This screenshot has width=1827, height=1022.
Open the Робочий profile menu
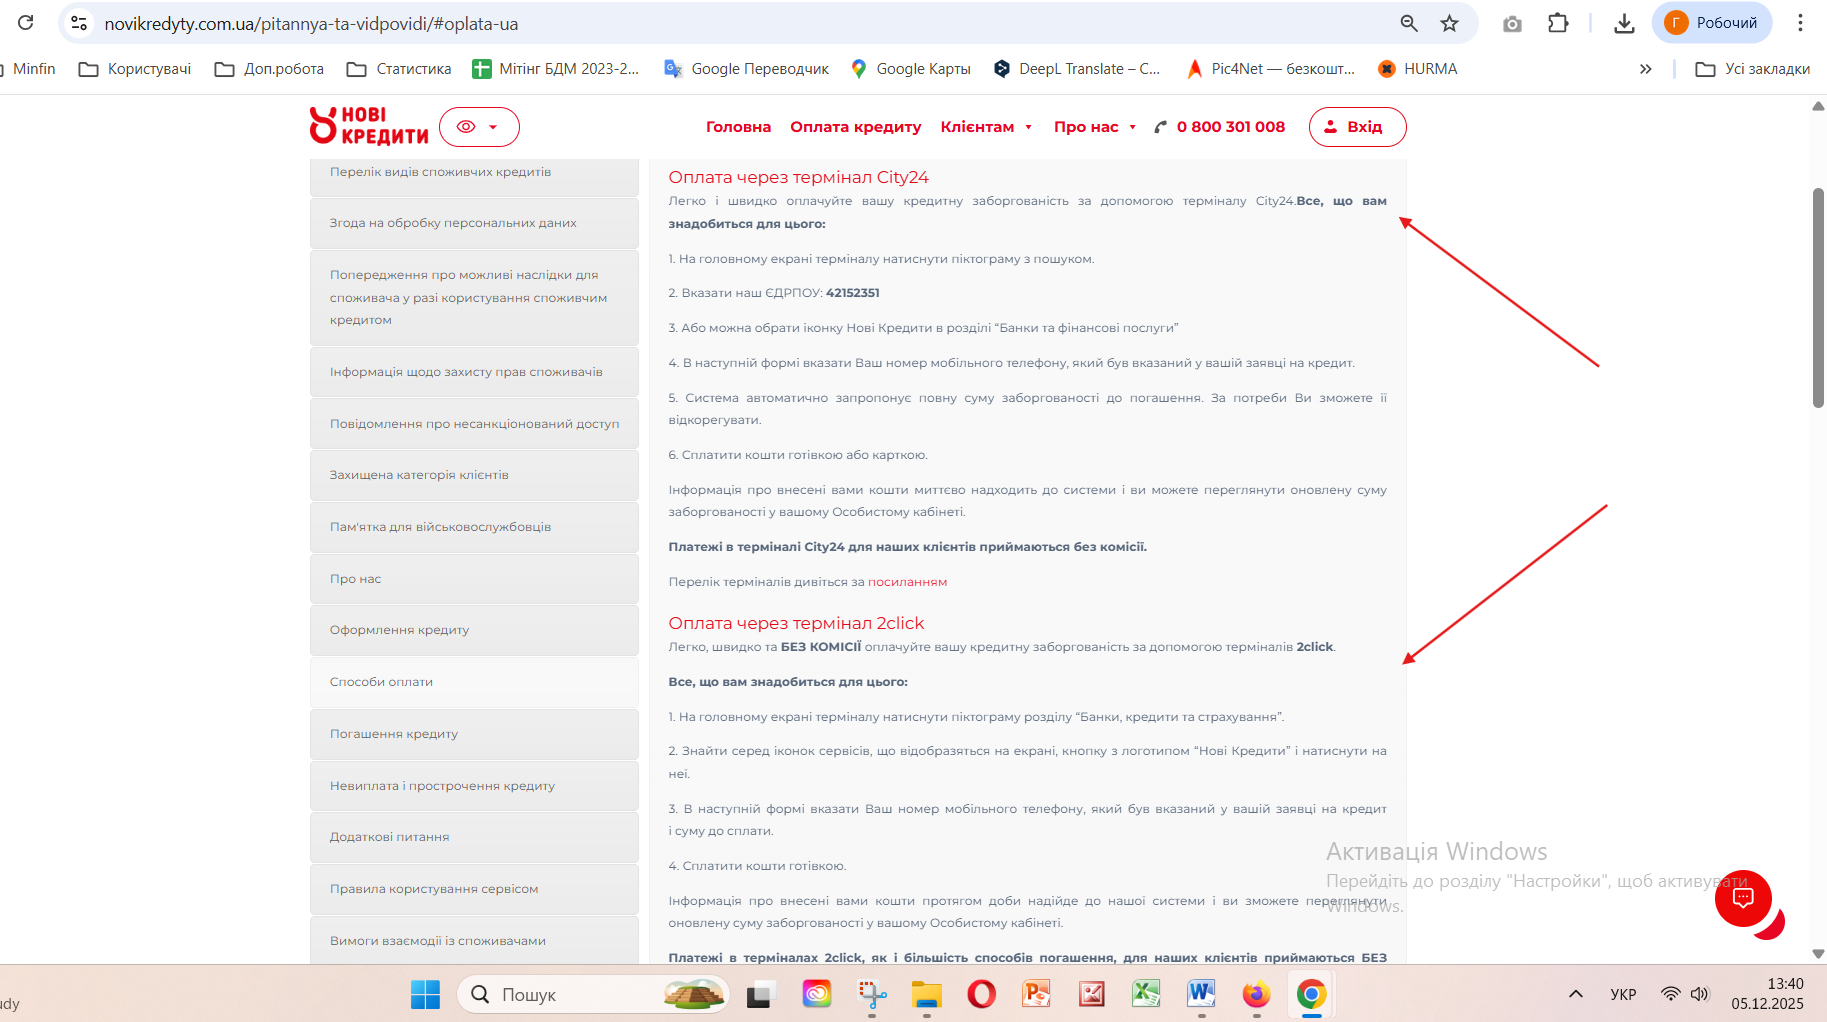pyautogui.click(x=1712, y=23)
